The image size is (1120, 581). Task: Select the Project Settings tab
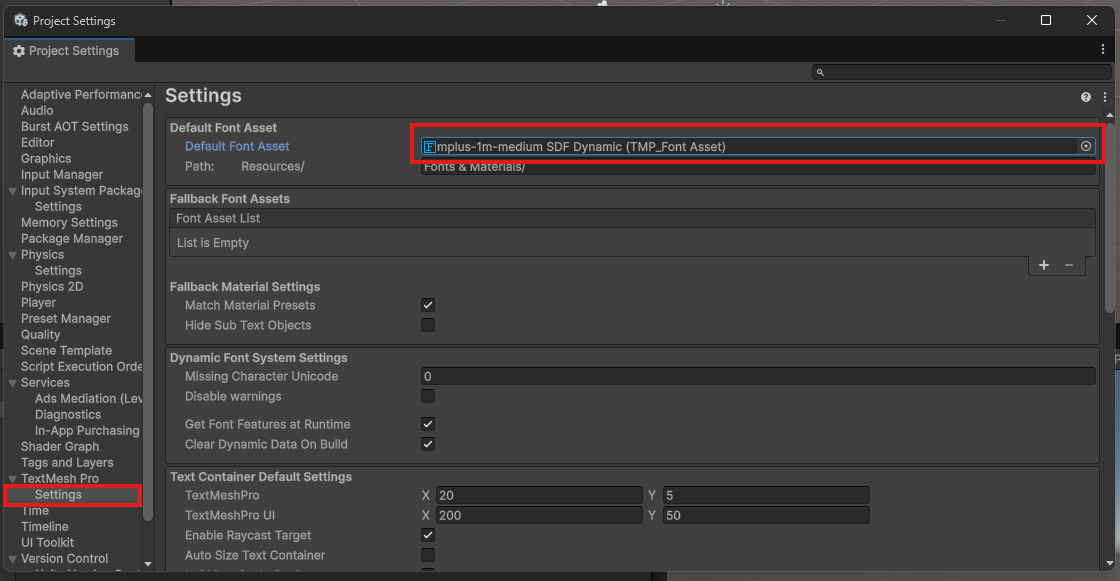(x=66, y=51)
